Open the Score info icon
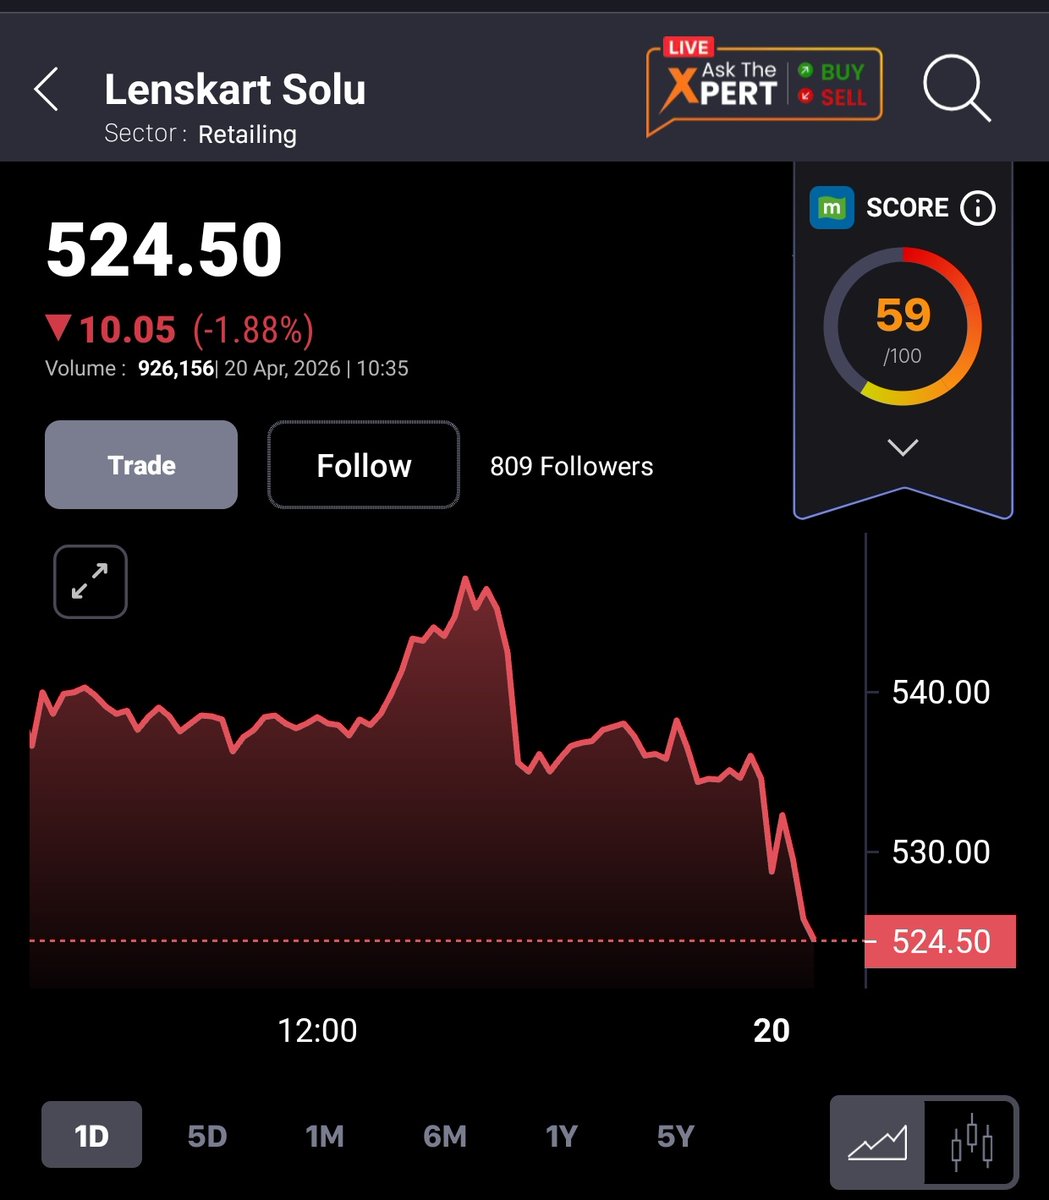Viewport: 1049px width, 1200px height. (x=977, y=208)
